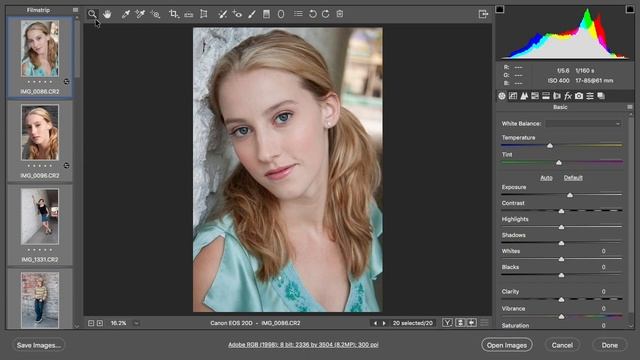Viewport: 640px width, 360px height.
Task: Open the Filmstrip panel menu
Action: (76, 9)
